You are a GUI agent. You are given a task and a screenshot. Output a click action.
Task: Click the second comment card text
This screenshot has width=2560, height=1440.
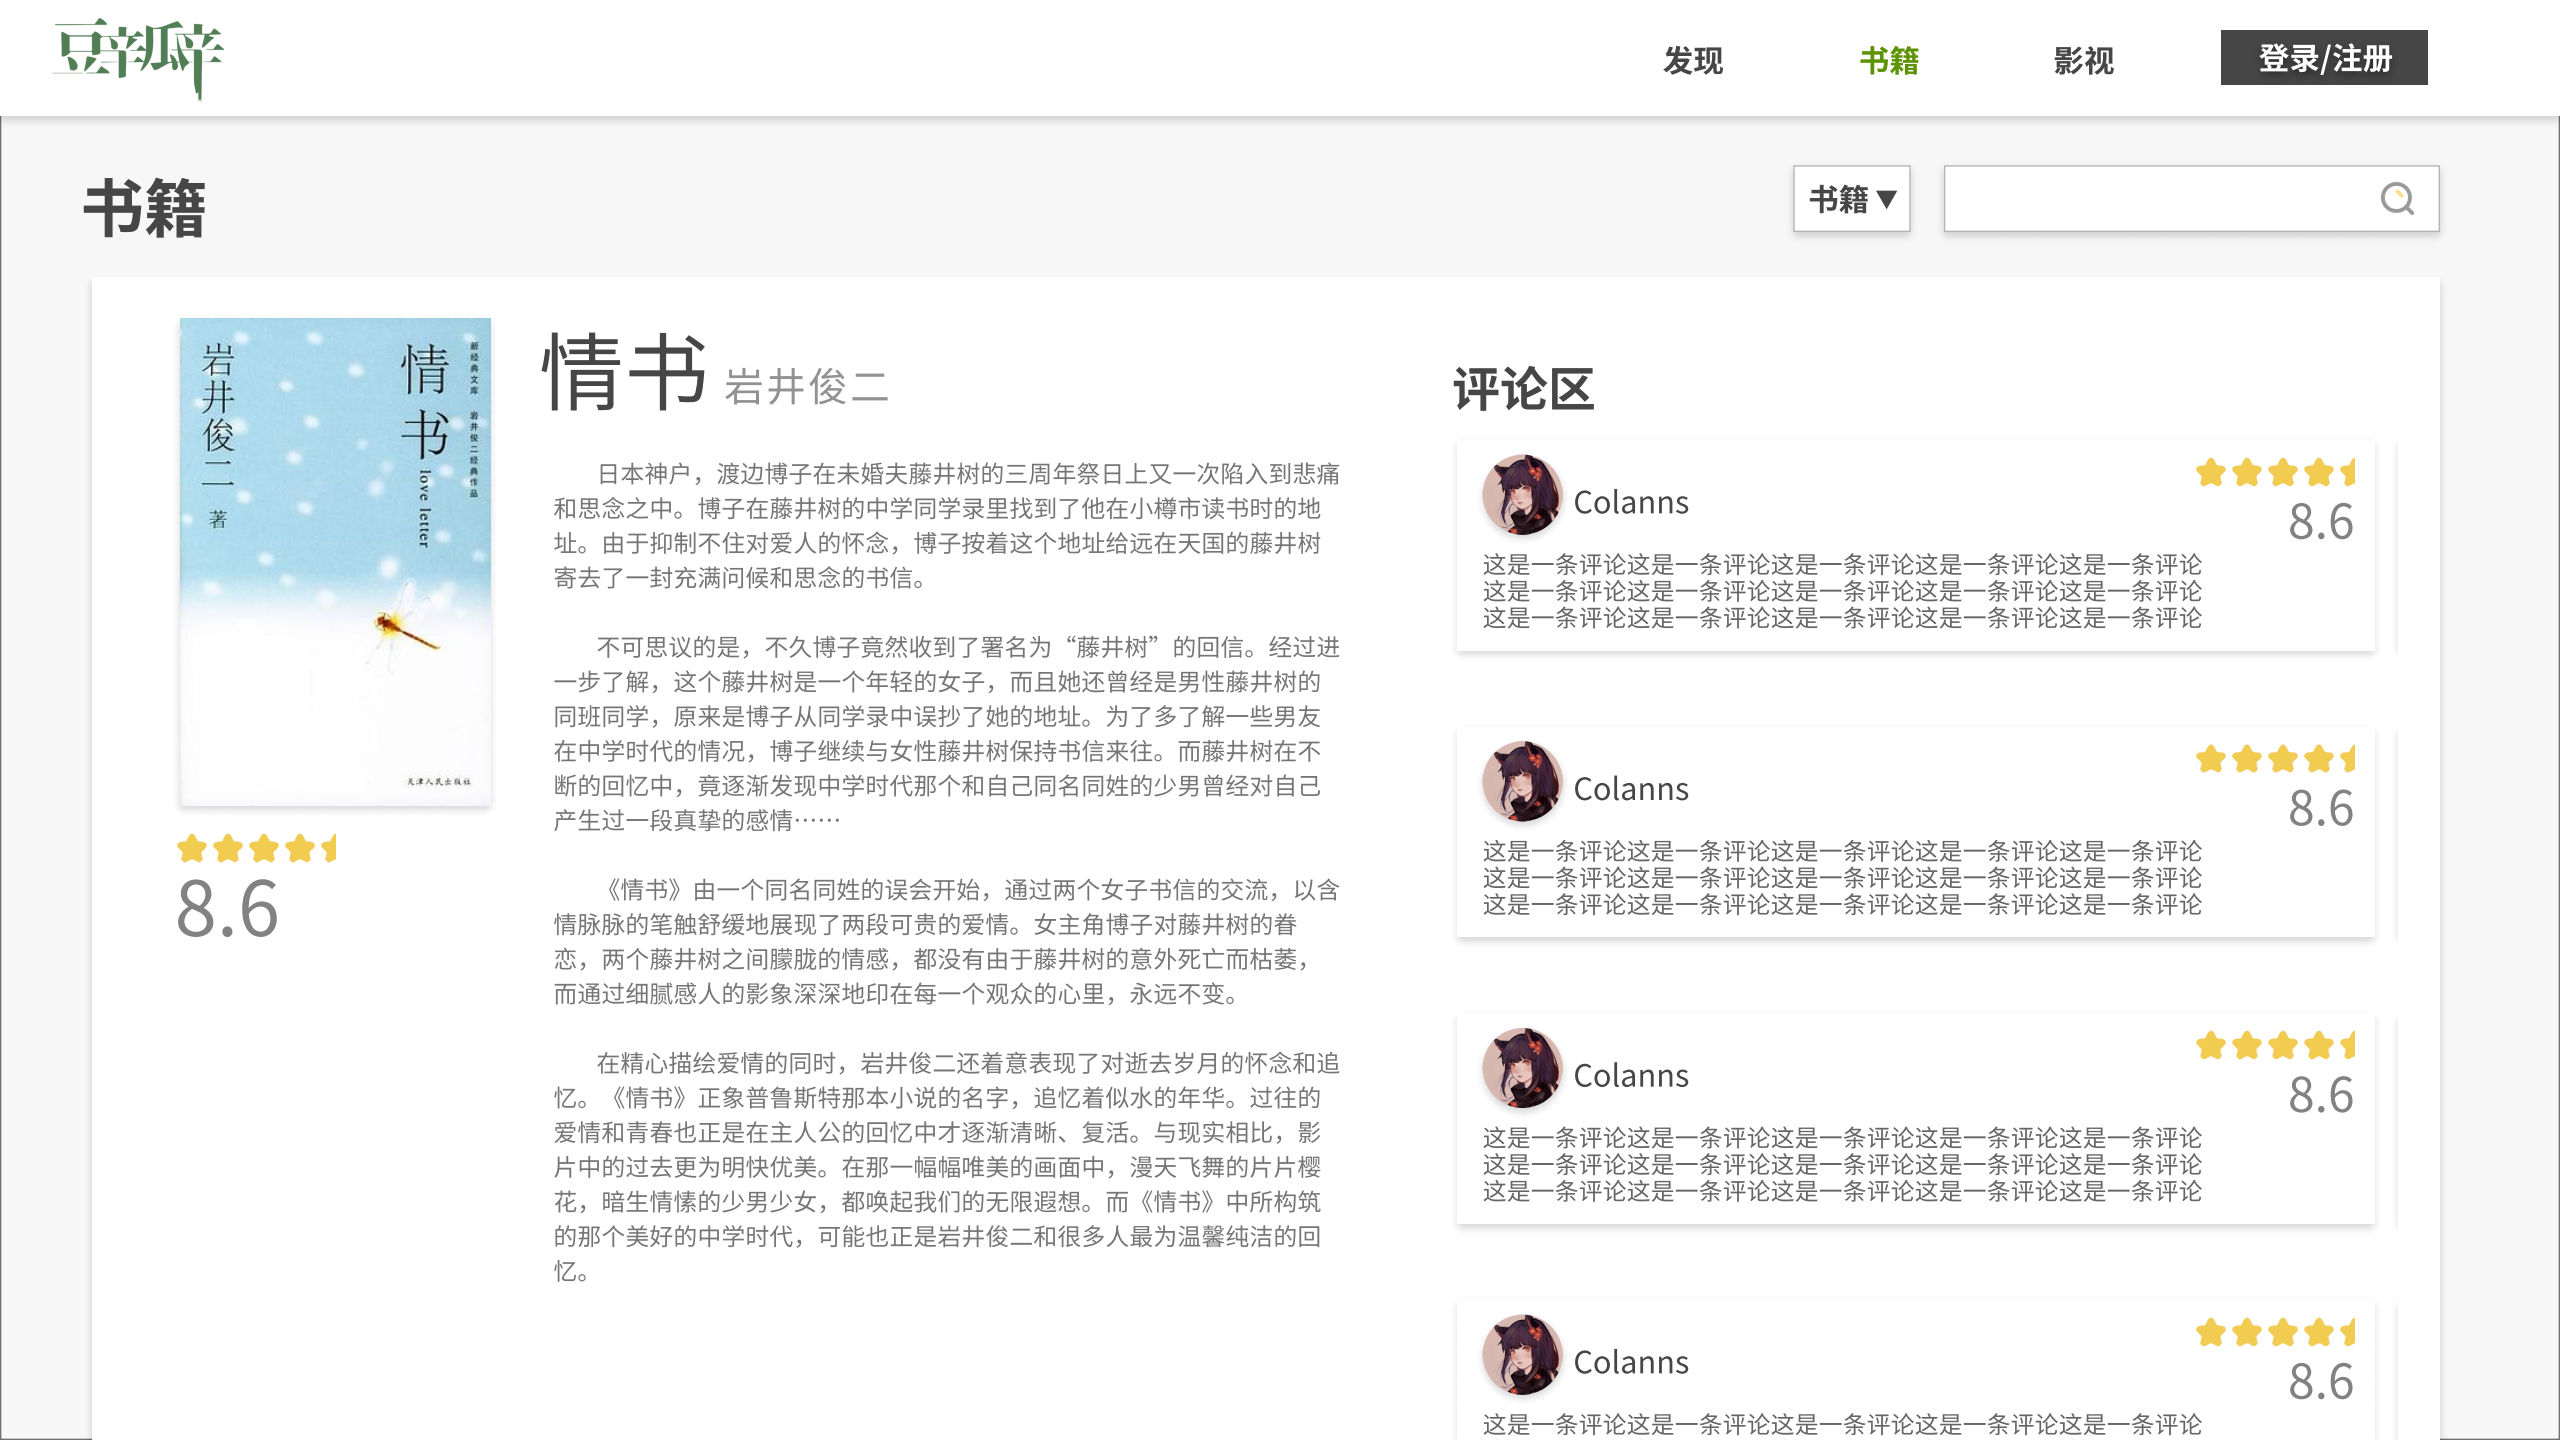point(1841,877)
